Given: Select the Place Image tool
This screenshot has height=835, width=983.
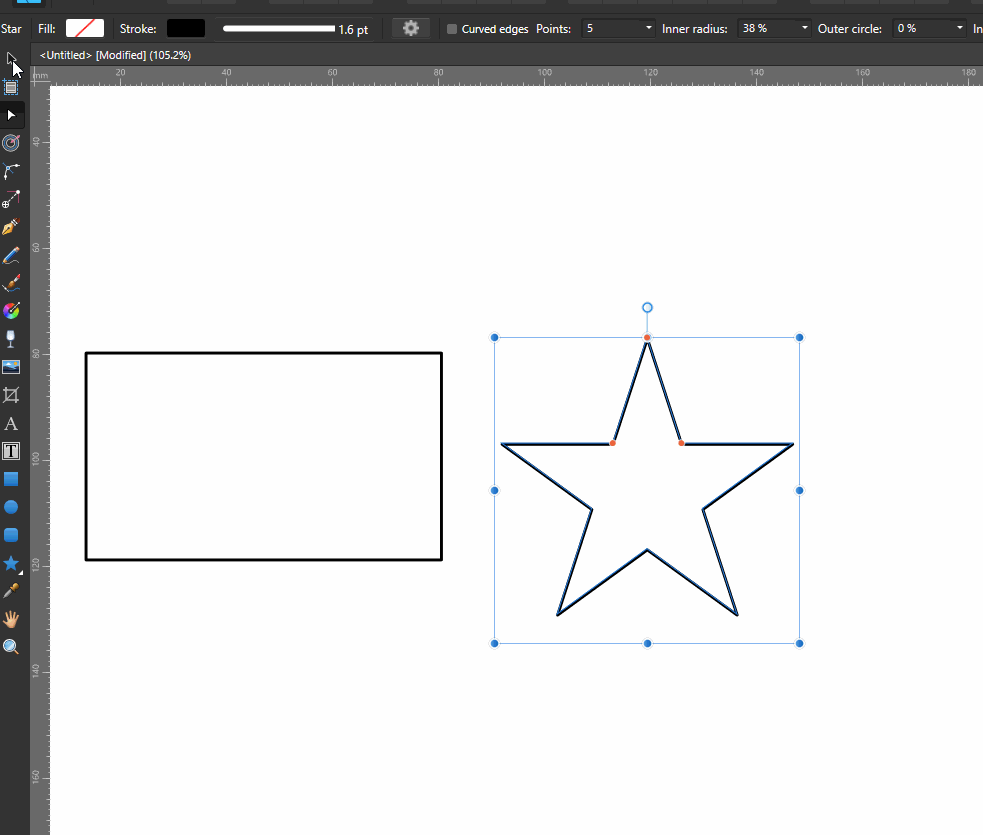Looking at the screenshot, I should [x=11, y=367].
